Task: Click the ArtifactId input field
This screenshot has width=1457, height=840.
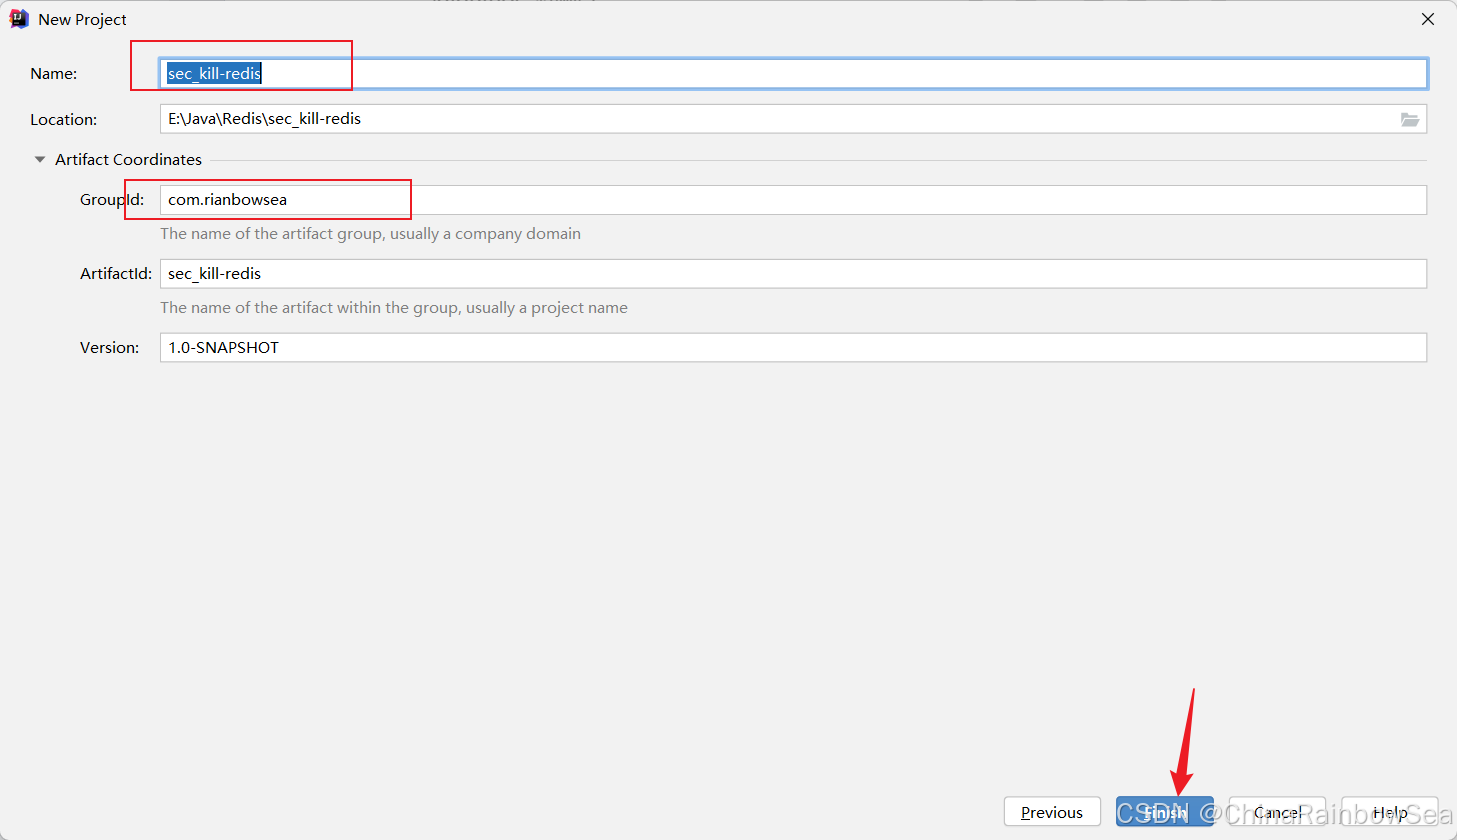Action: [x=793, y=274]
